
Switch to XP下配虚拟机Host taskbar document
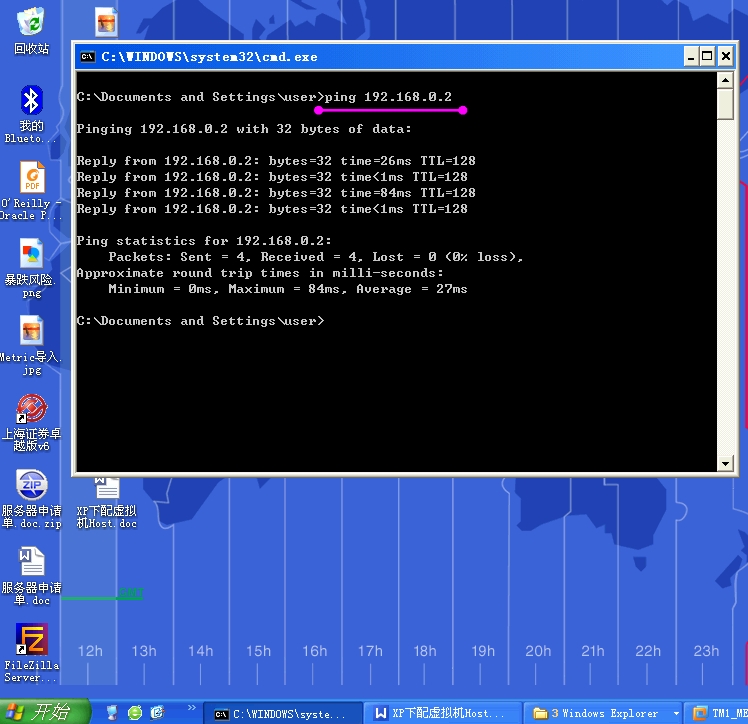coord(442,714)
